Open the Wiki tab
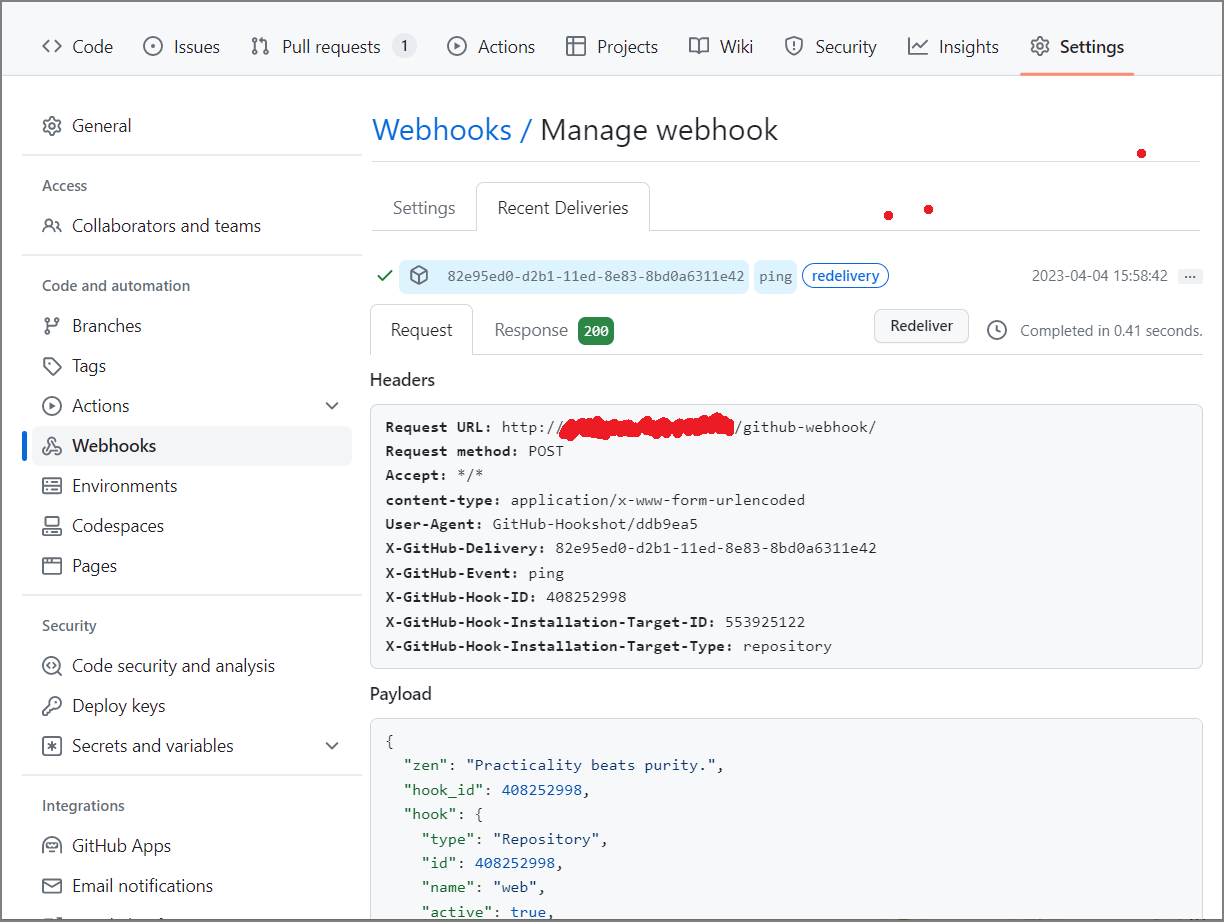This screenshot has height=922, width=1224. tap(721, 46)
